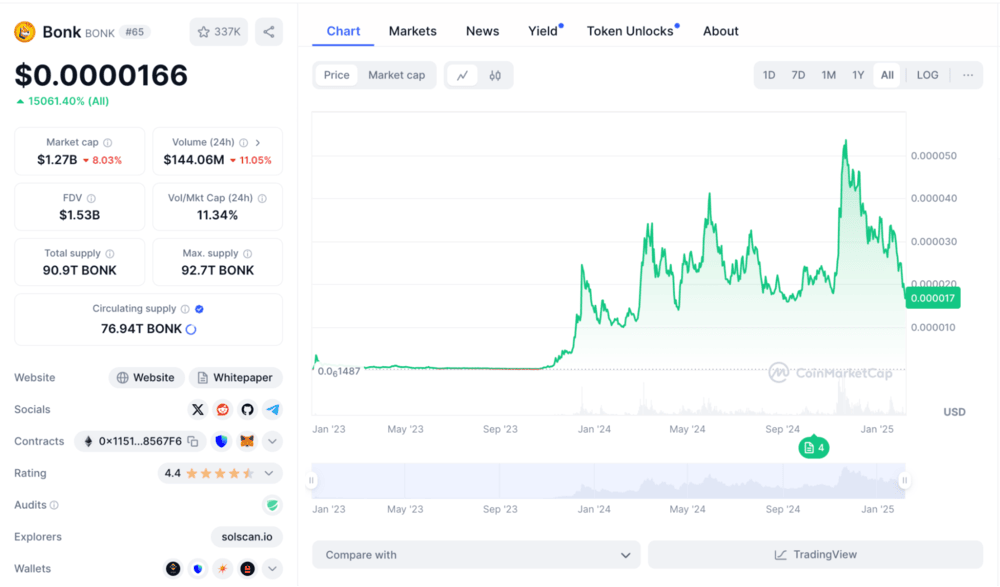Toggle chart to Market cap

tap(396, 75)
